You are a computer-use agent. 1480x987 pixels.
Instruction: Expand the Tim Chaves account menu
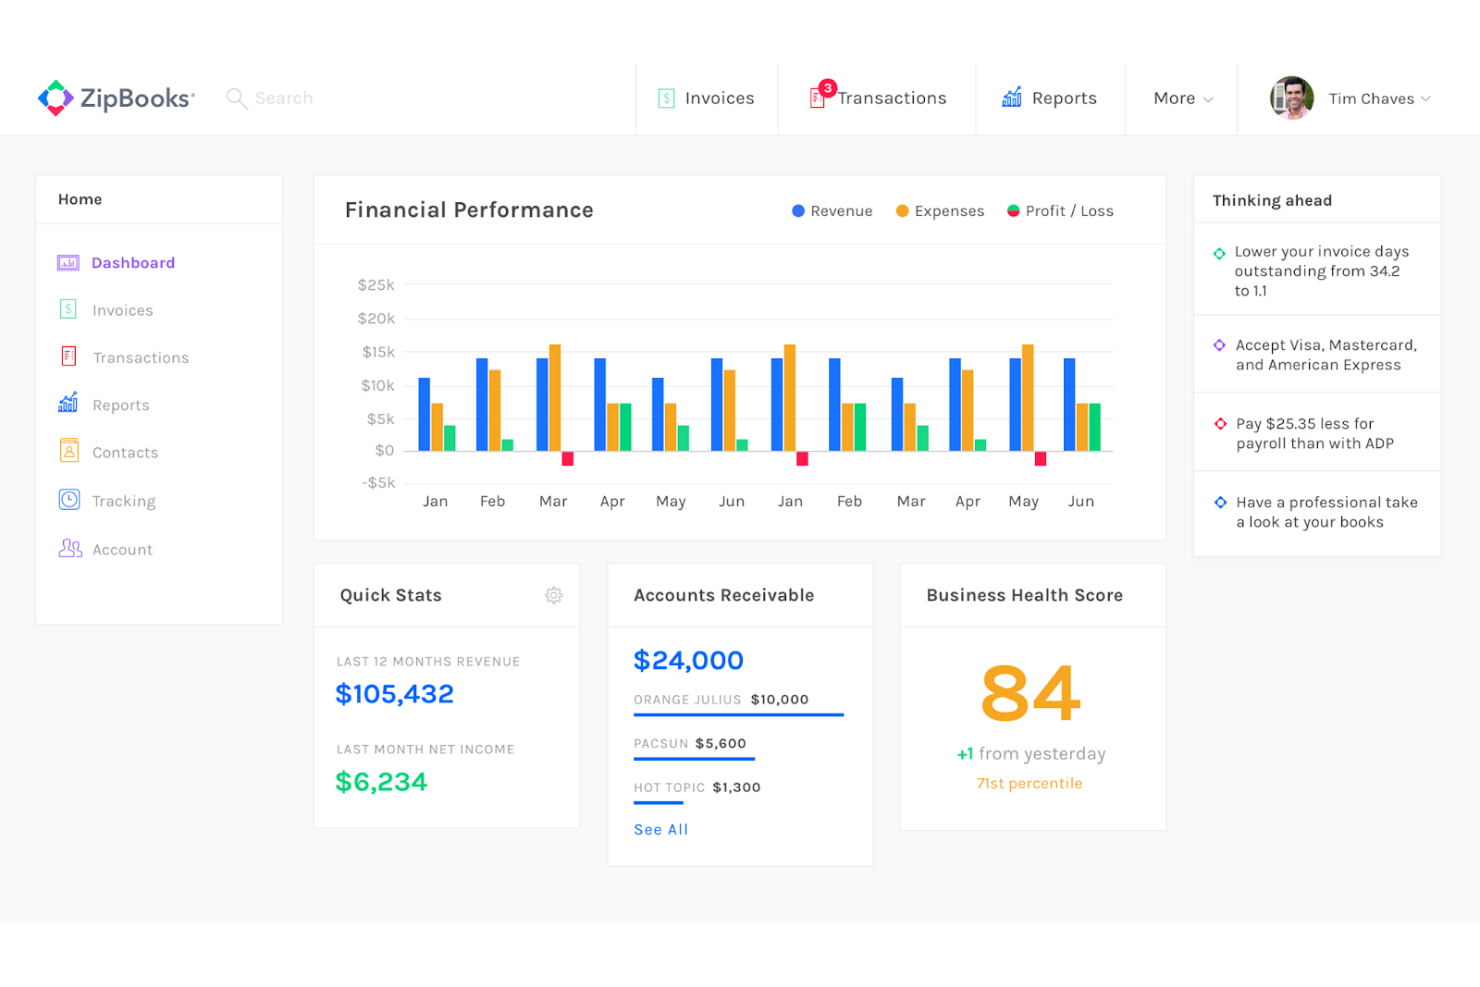click(x=1370, y=98)
